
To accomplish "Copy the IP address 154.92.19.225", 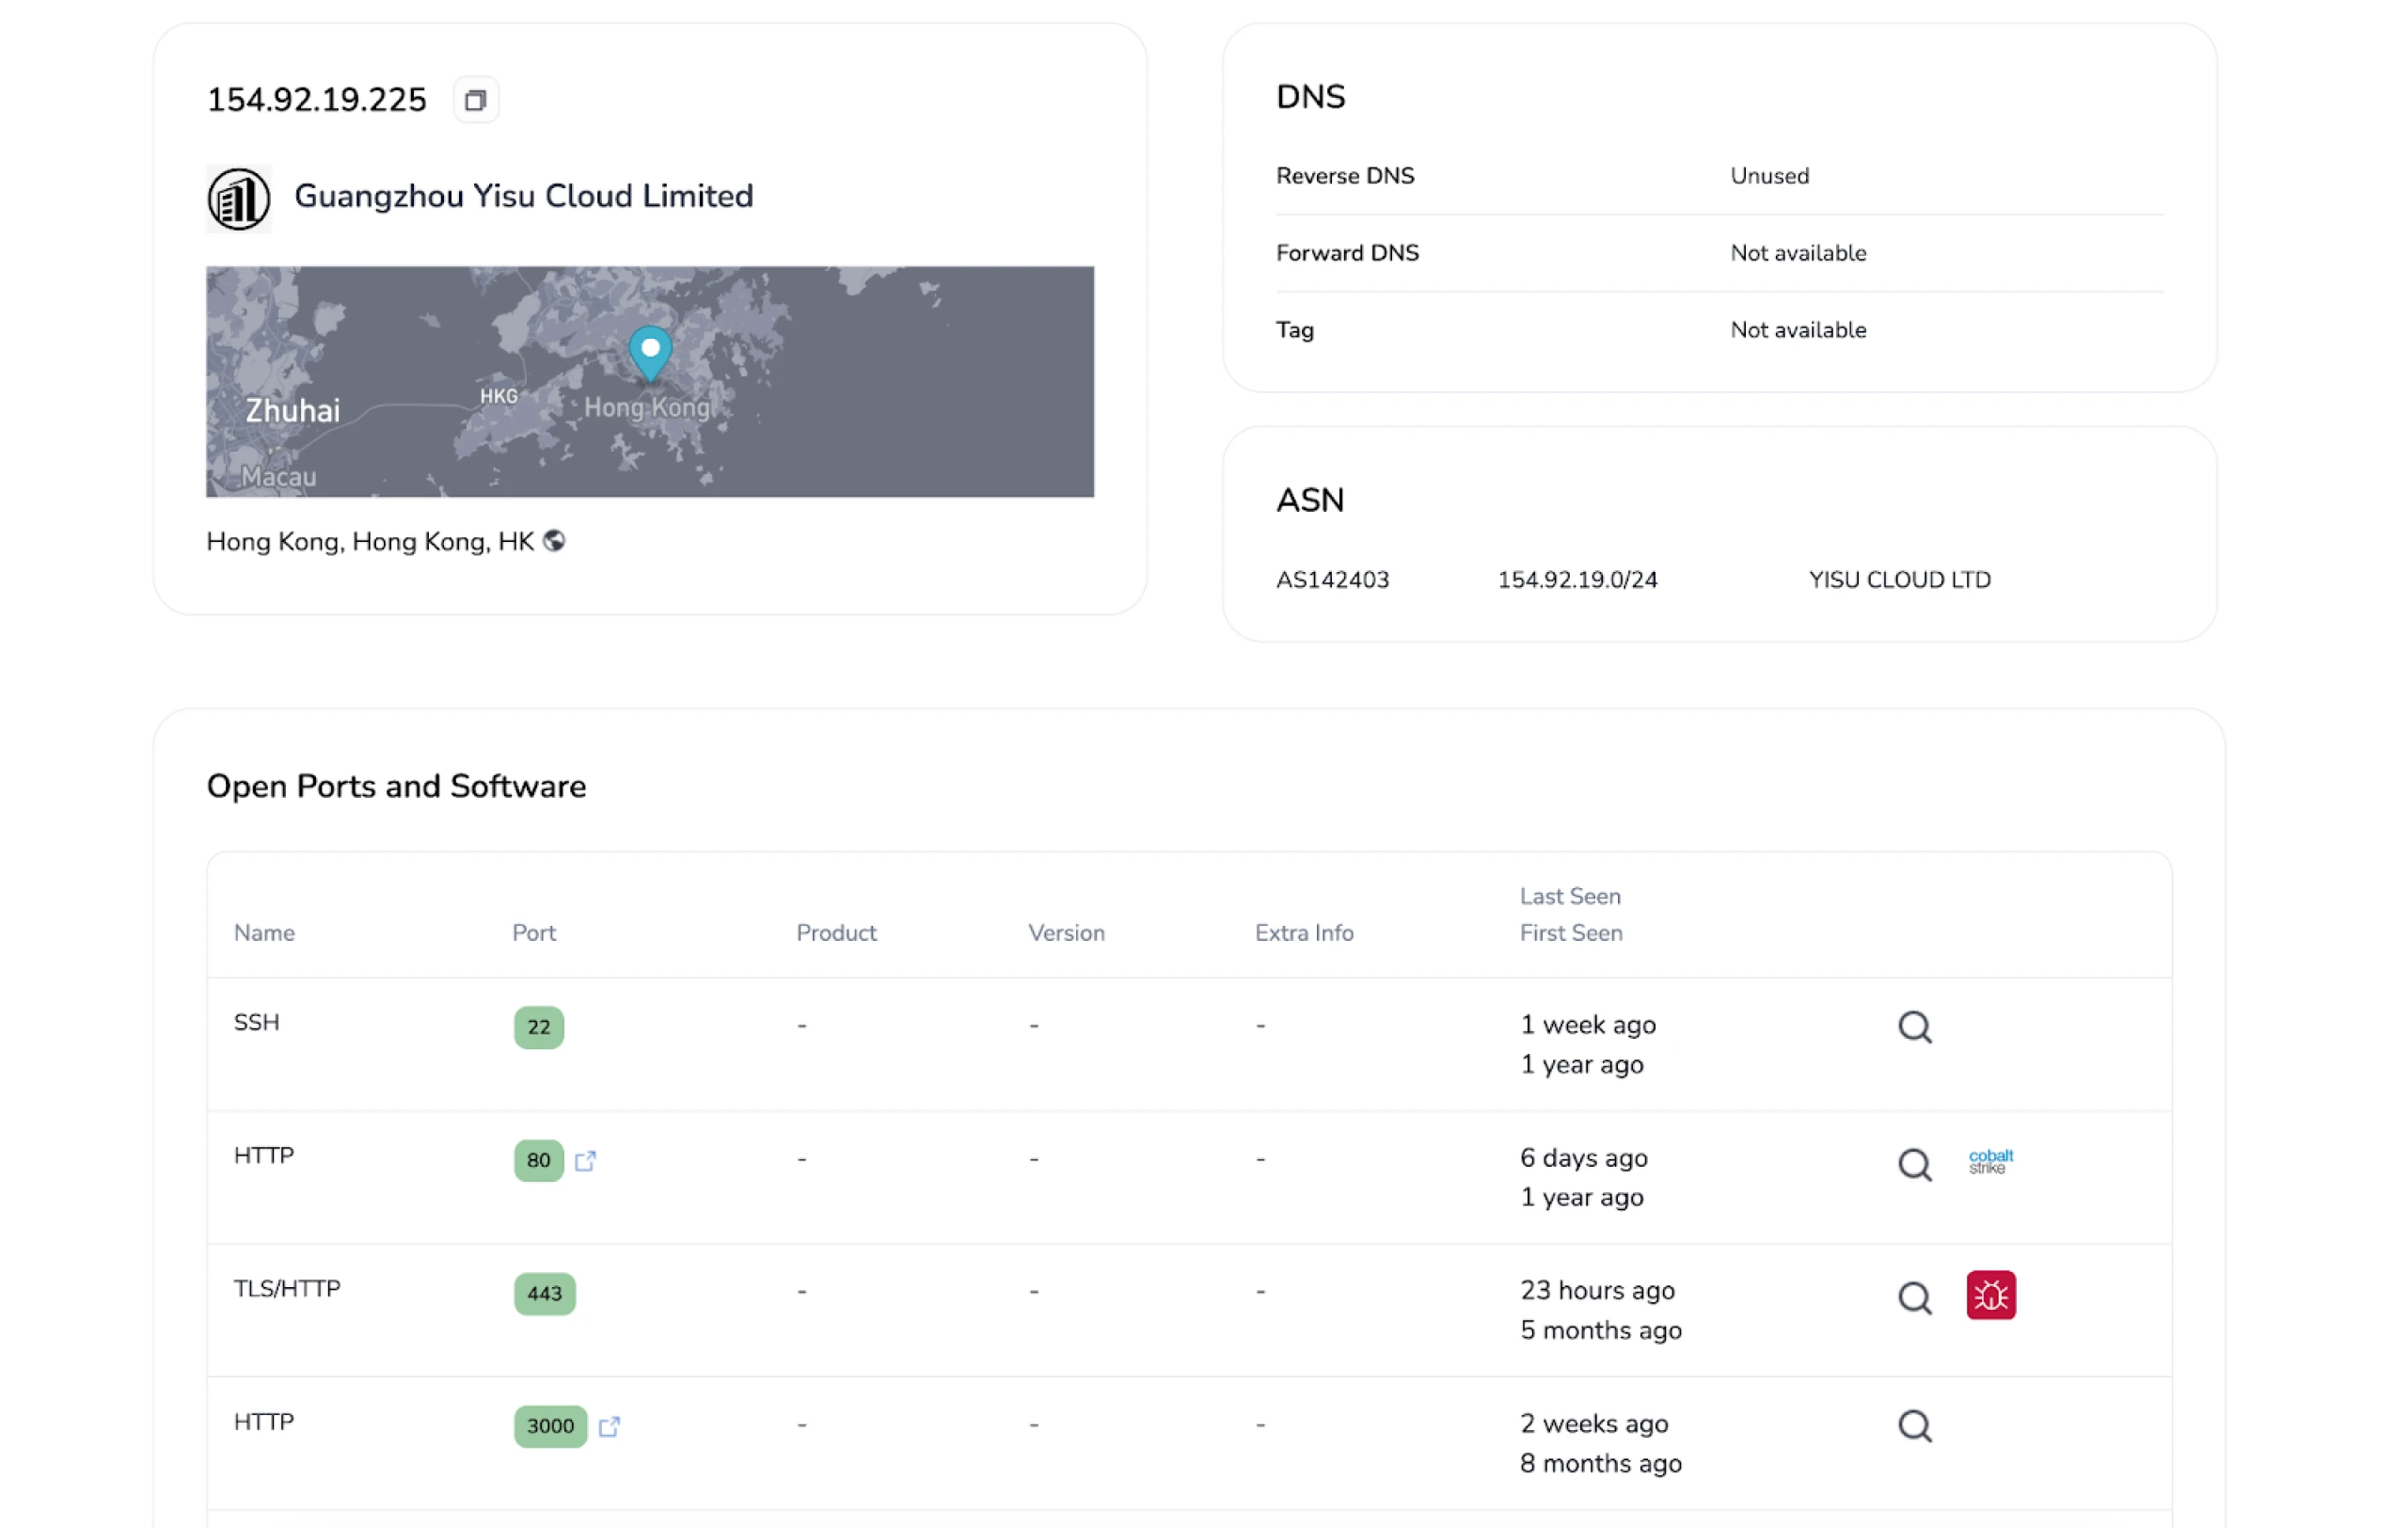I will click(x=475, y=100).
